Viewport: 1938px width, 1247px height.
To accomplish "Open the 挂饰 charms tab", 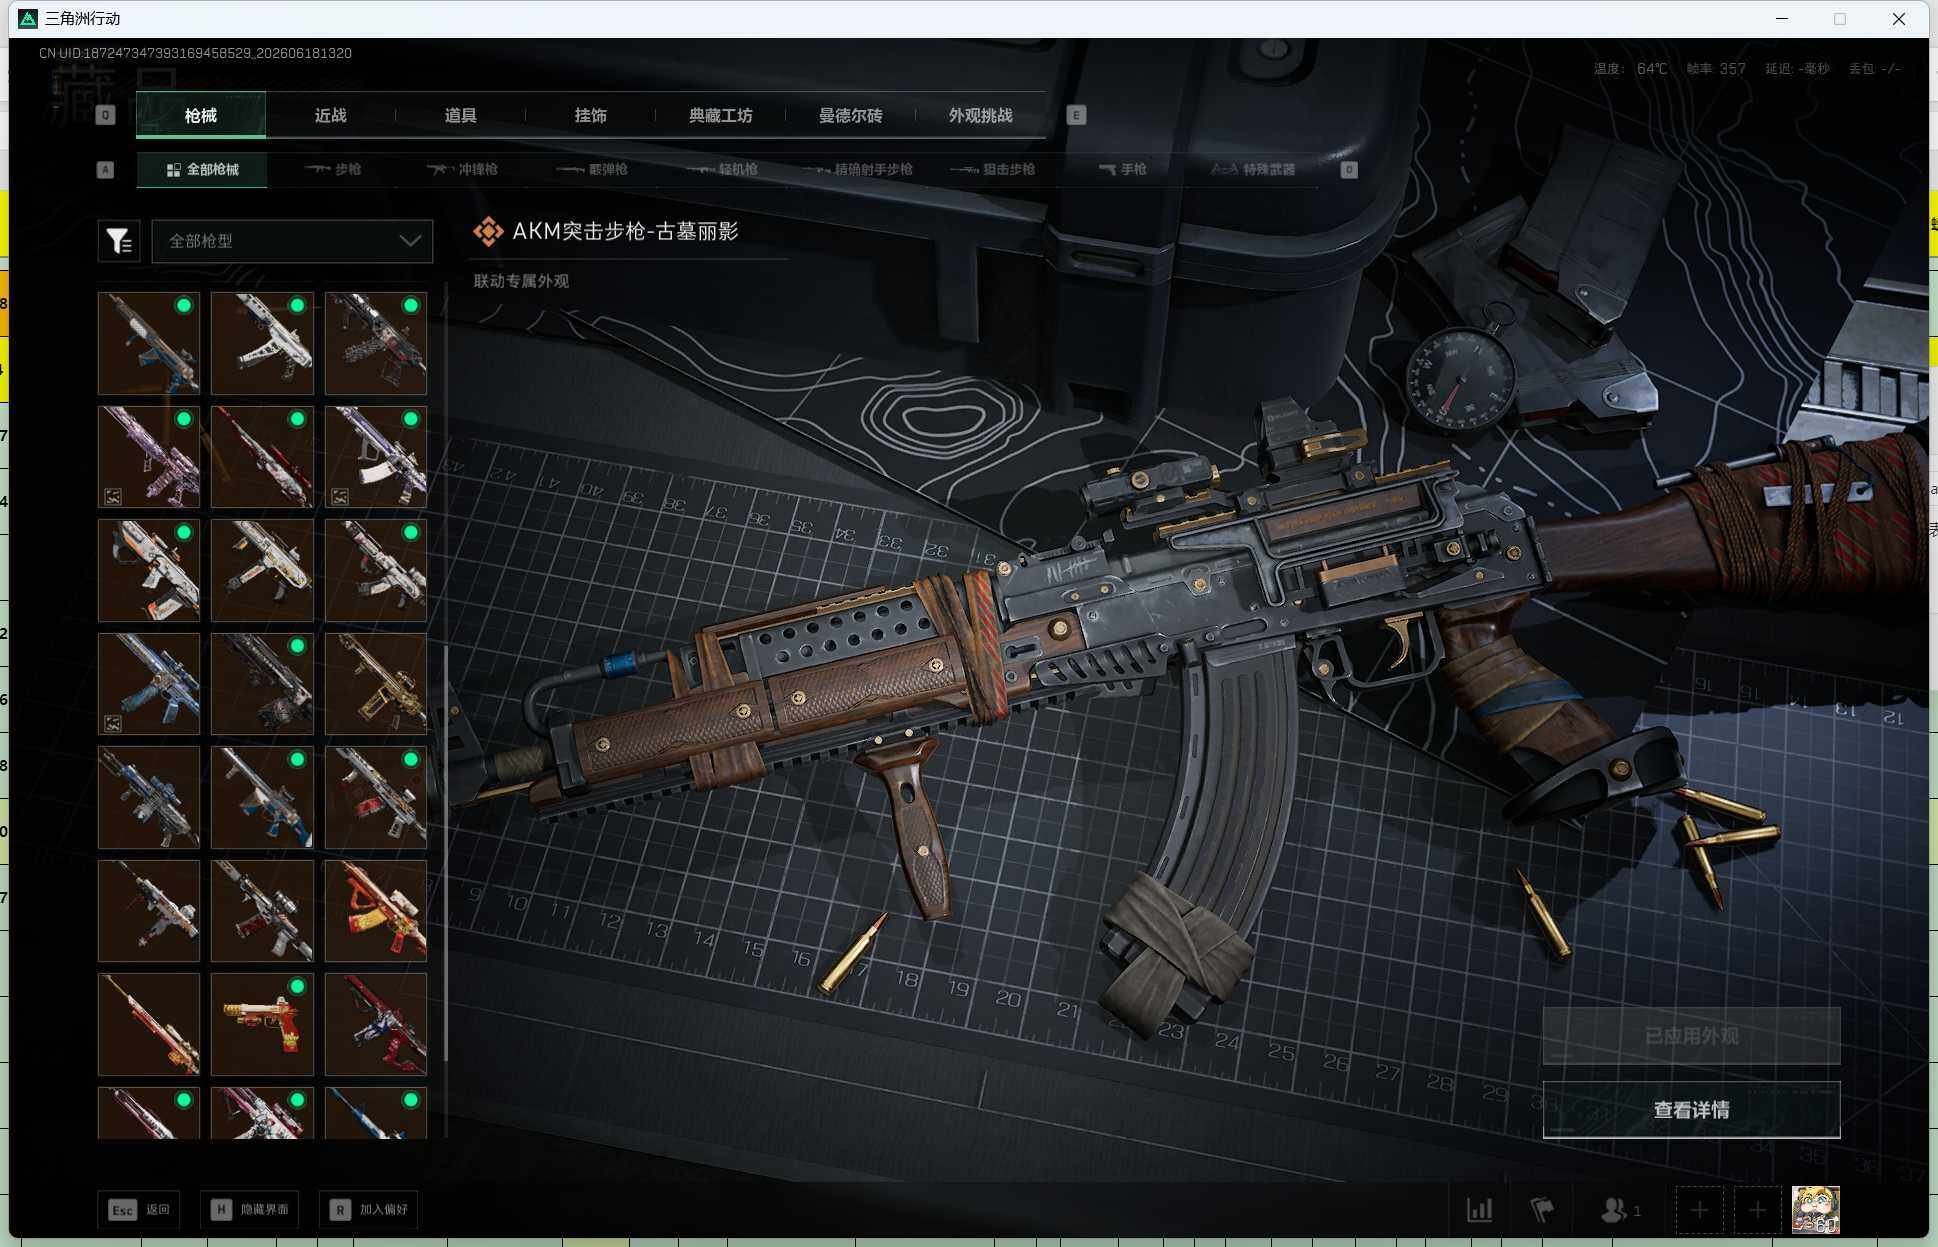I will (591, 115).
